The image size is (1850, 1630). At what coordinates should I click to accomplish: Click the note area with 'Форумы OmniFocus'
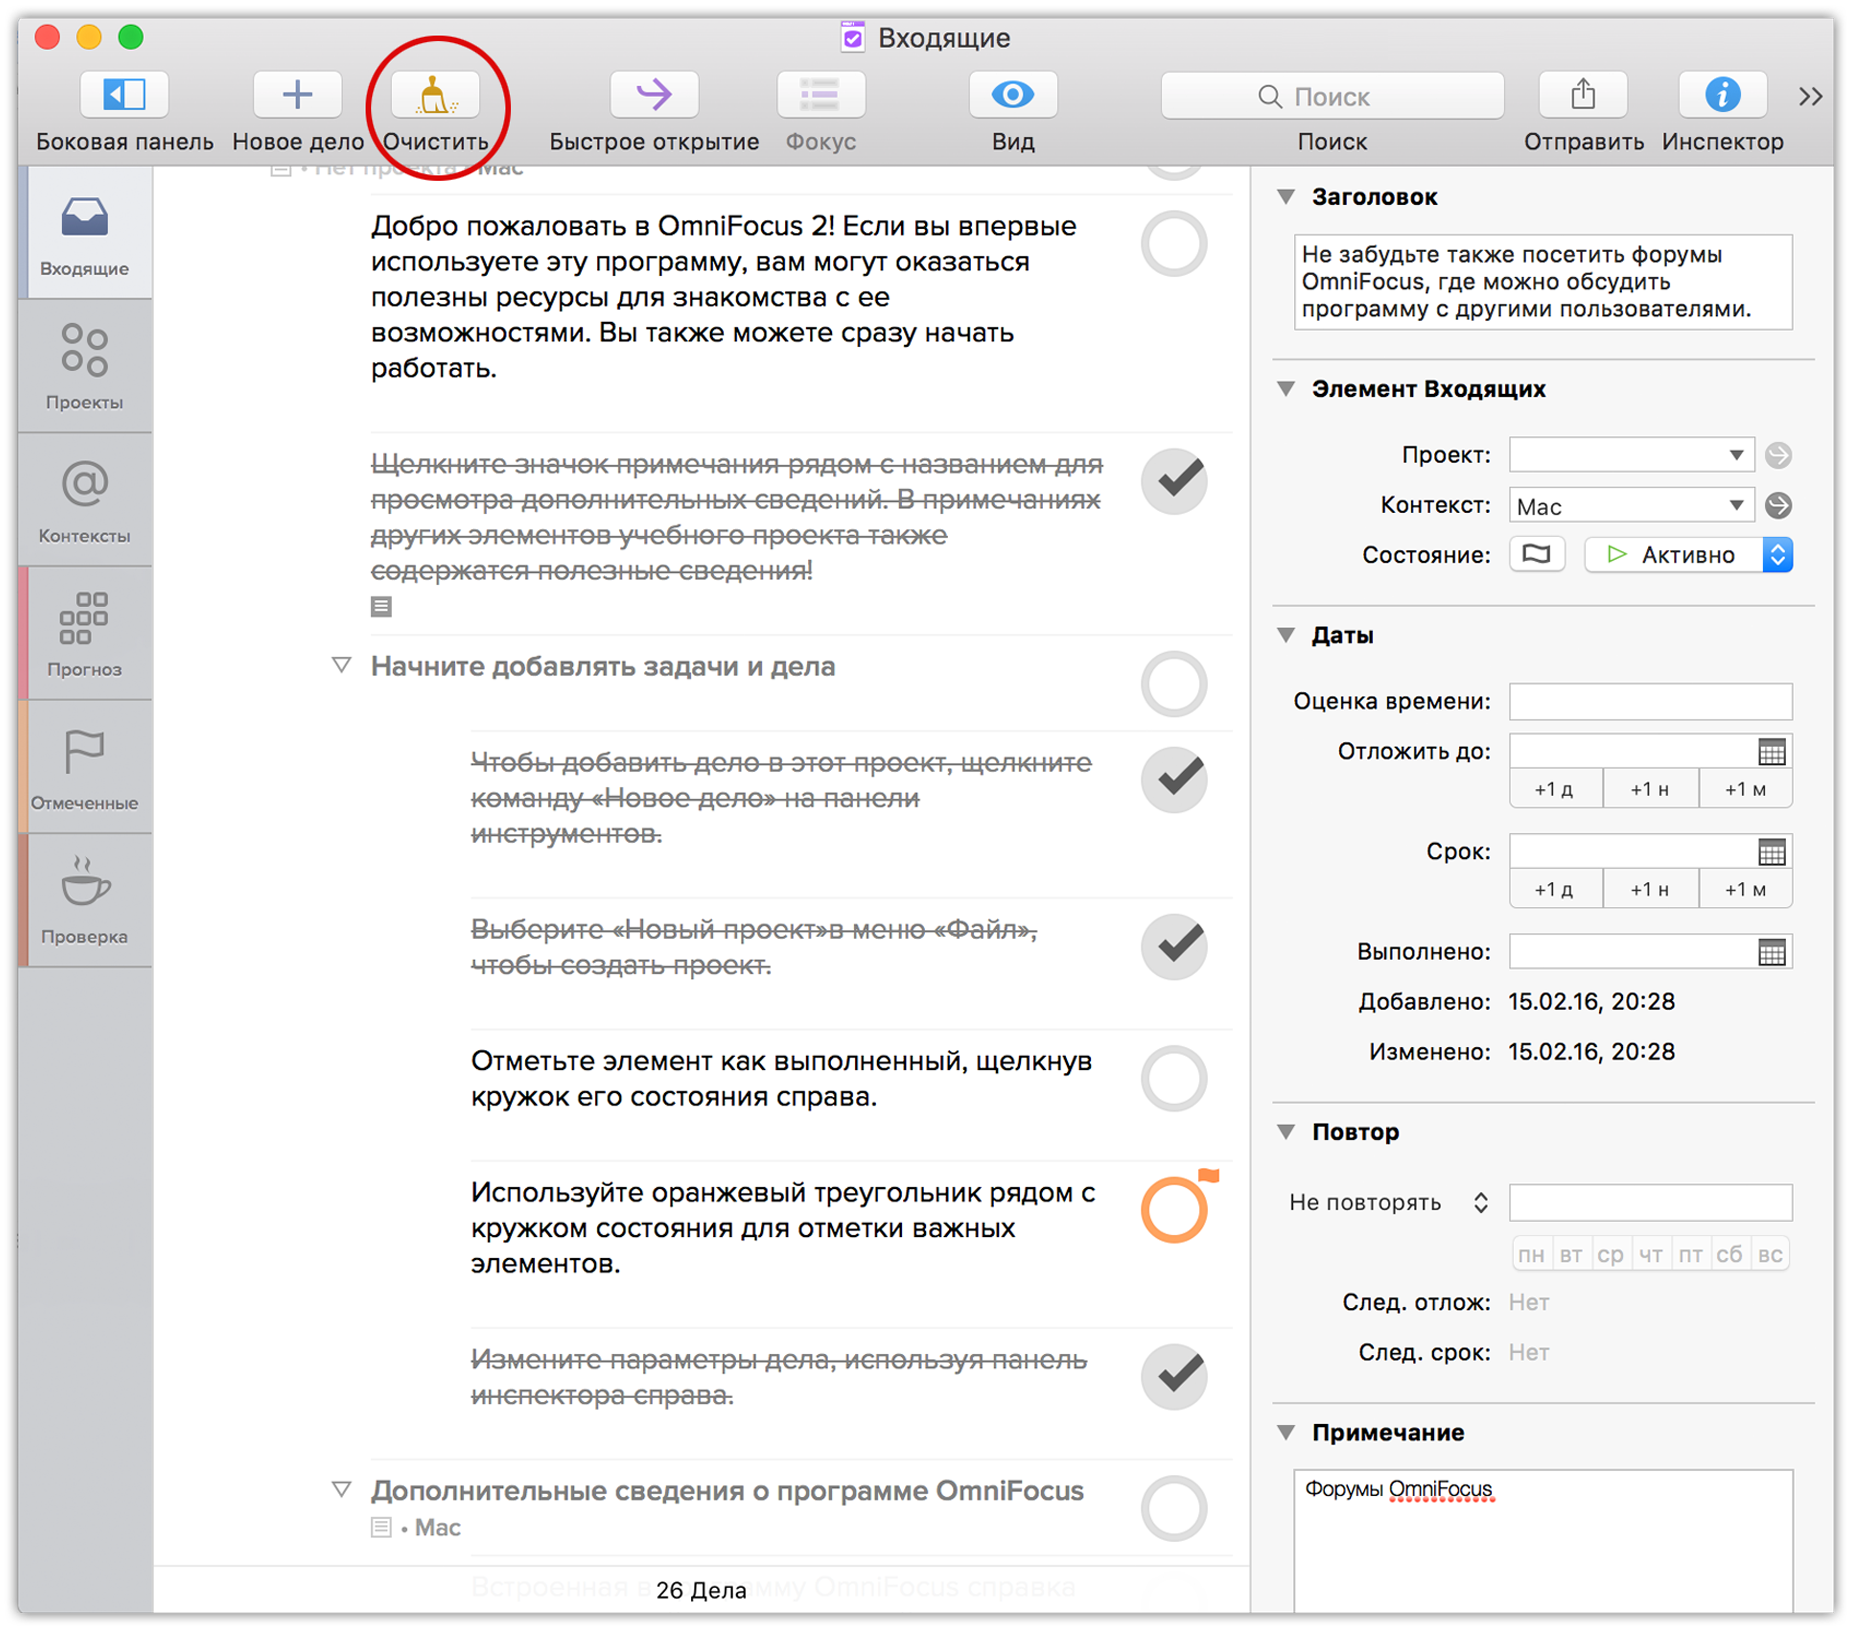coord(1543,1540)
